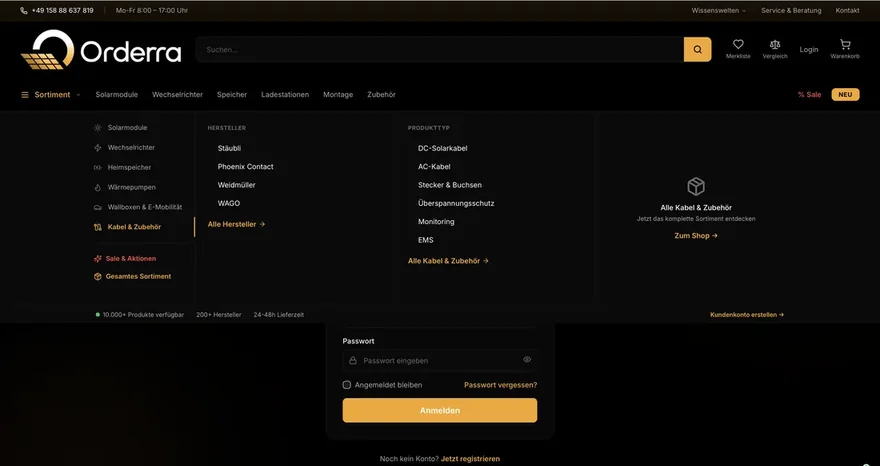Click the Orderra logo
This screenshot has width=880, height=466.
coord(101,49)
